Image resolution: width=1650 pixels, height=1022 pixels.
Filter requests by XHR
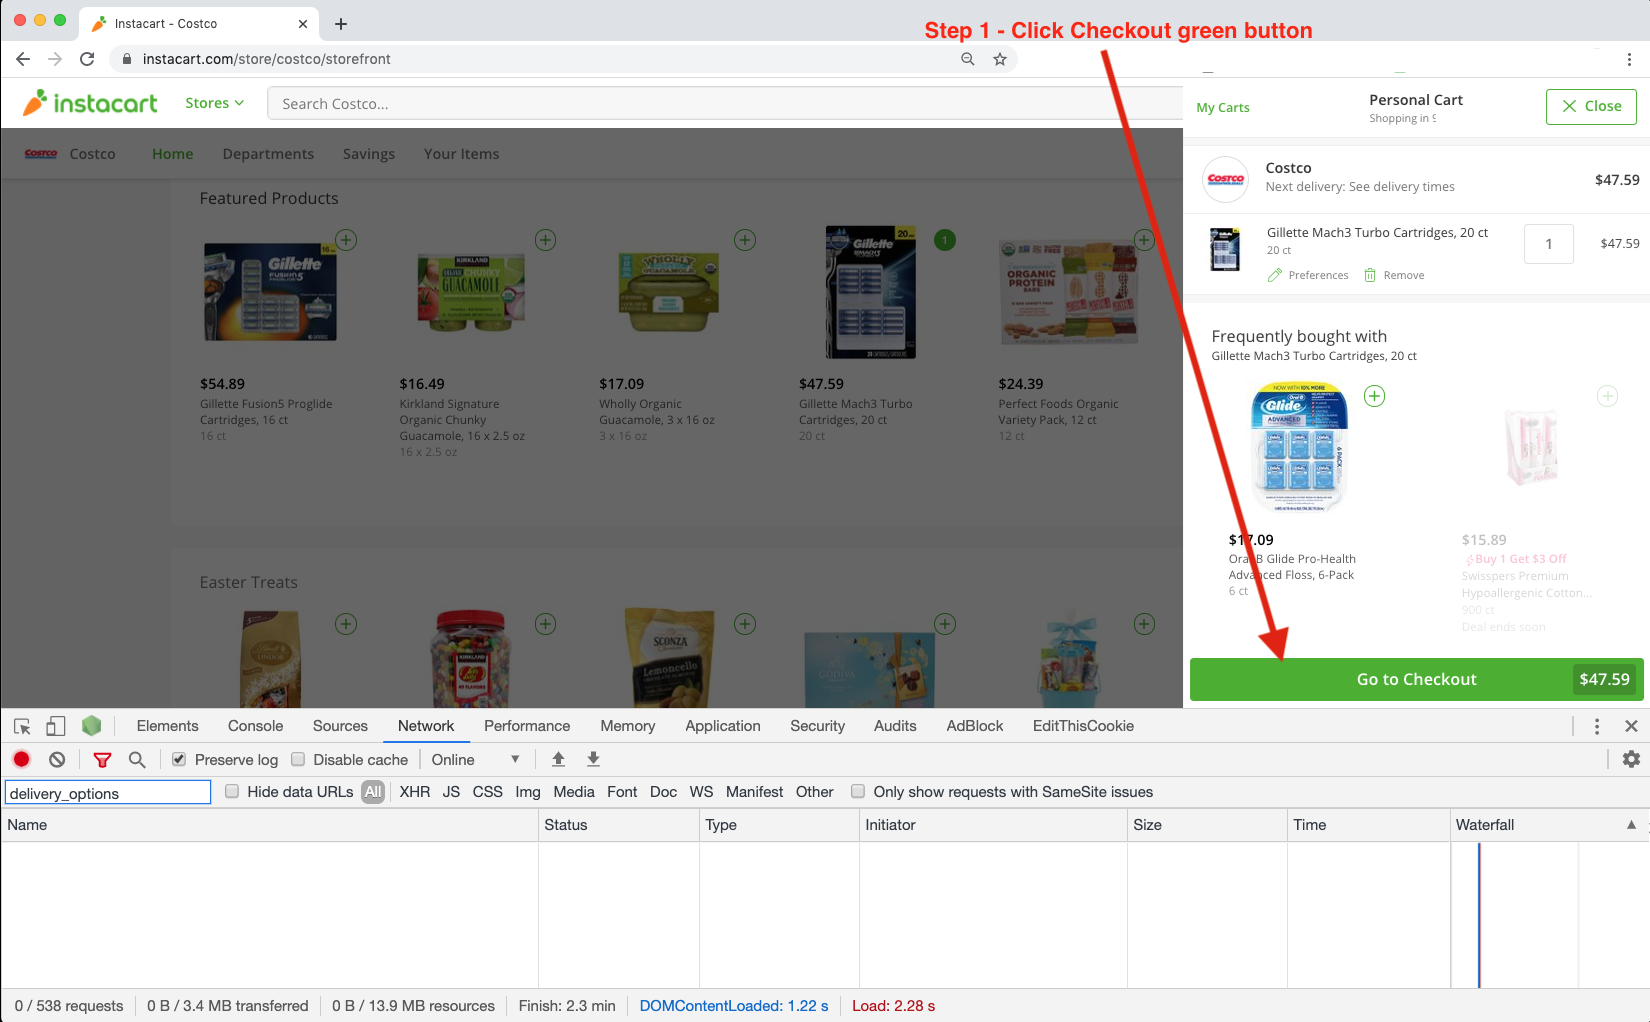click(415, 792)
